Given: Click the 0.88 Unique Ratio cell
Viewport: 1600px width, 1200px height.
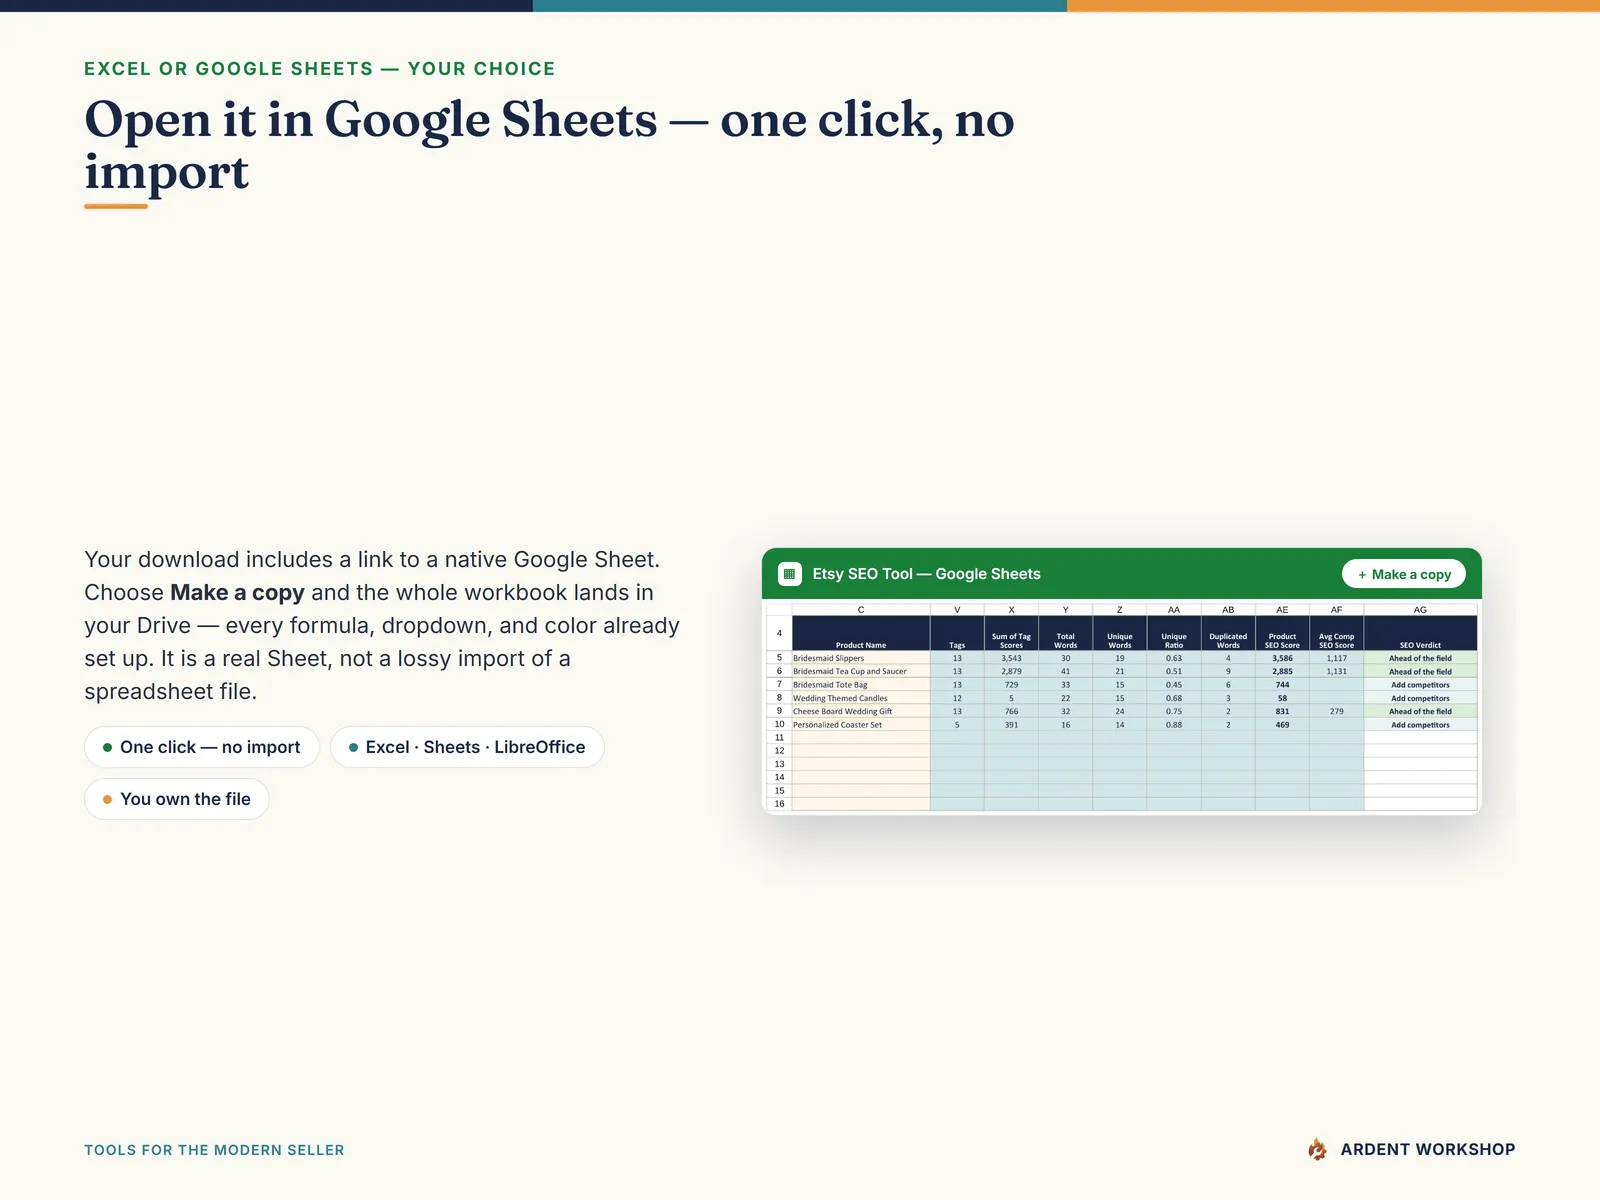Looking at the screenshot, I should point(1174,724).
